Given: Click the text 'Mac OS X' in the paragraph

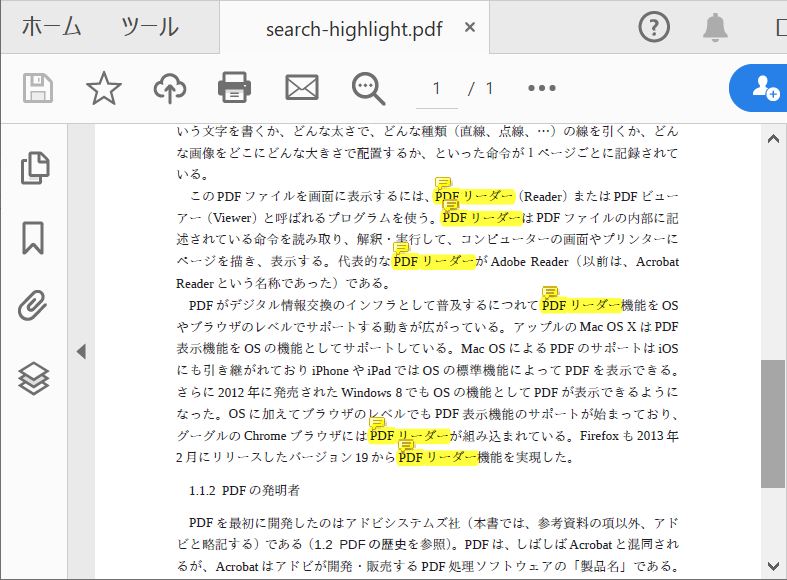Looking at the screenshot, I should click(x=608, y=327).
